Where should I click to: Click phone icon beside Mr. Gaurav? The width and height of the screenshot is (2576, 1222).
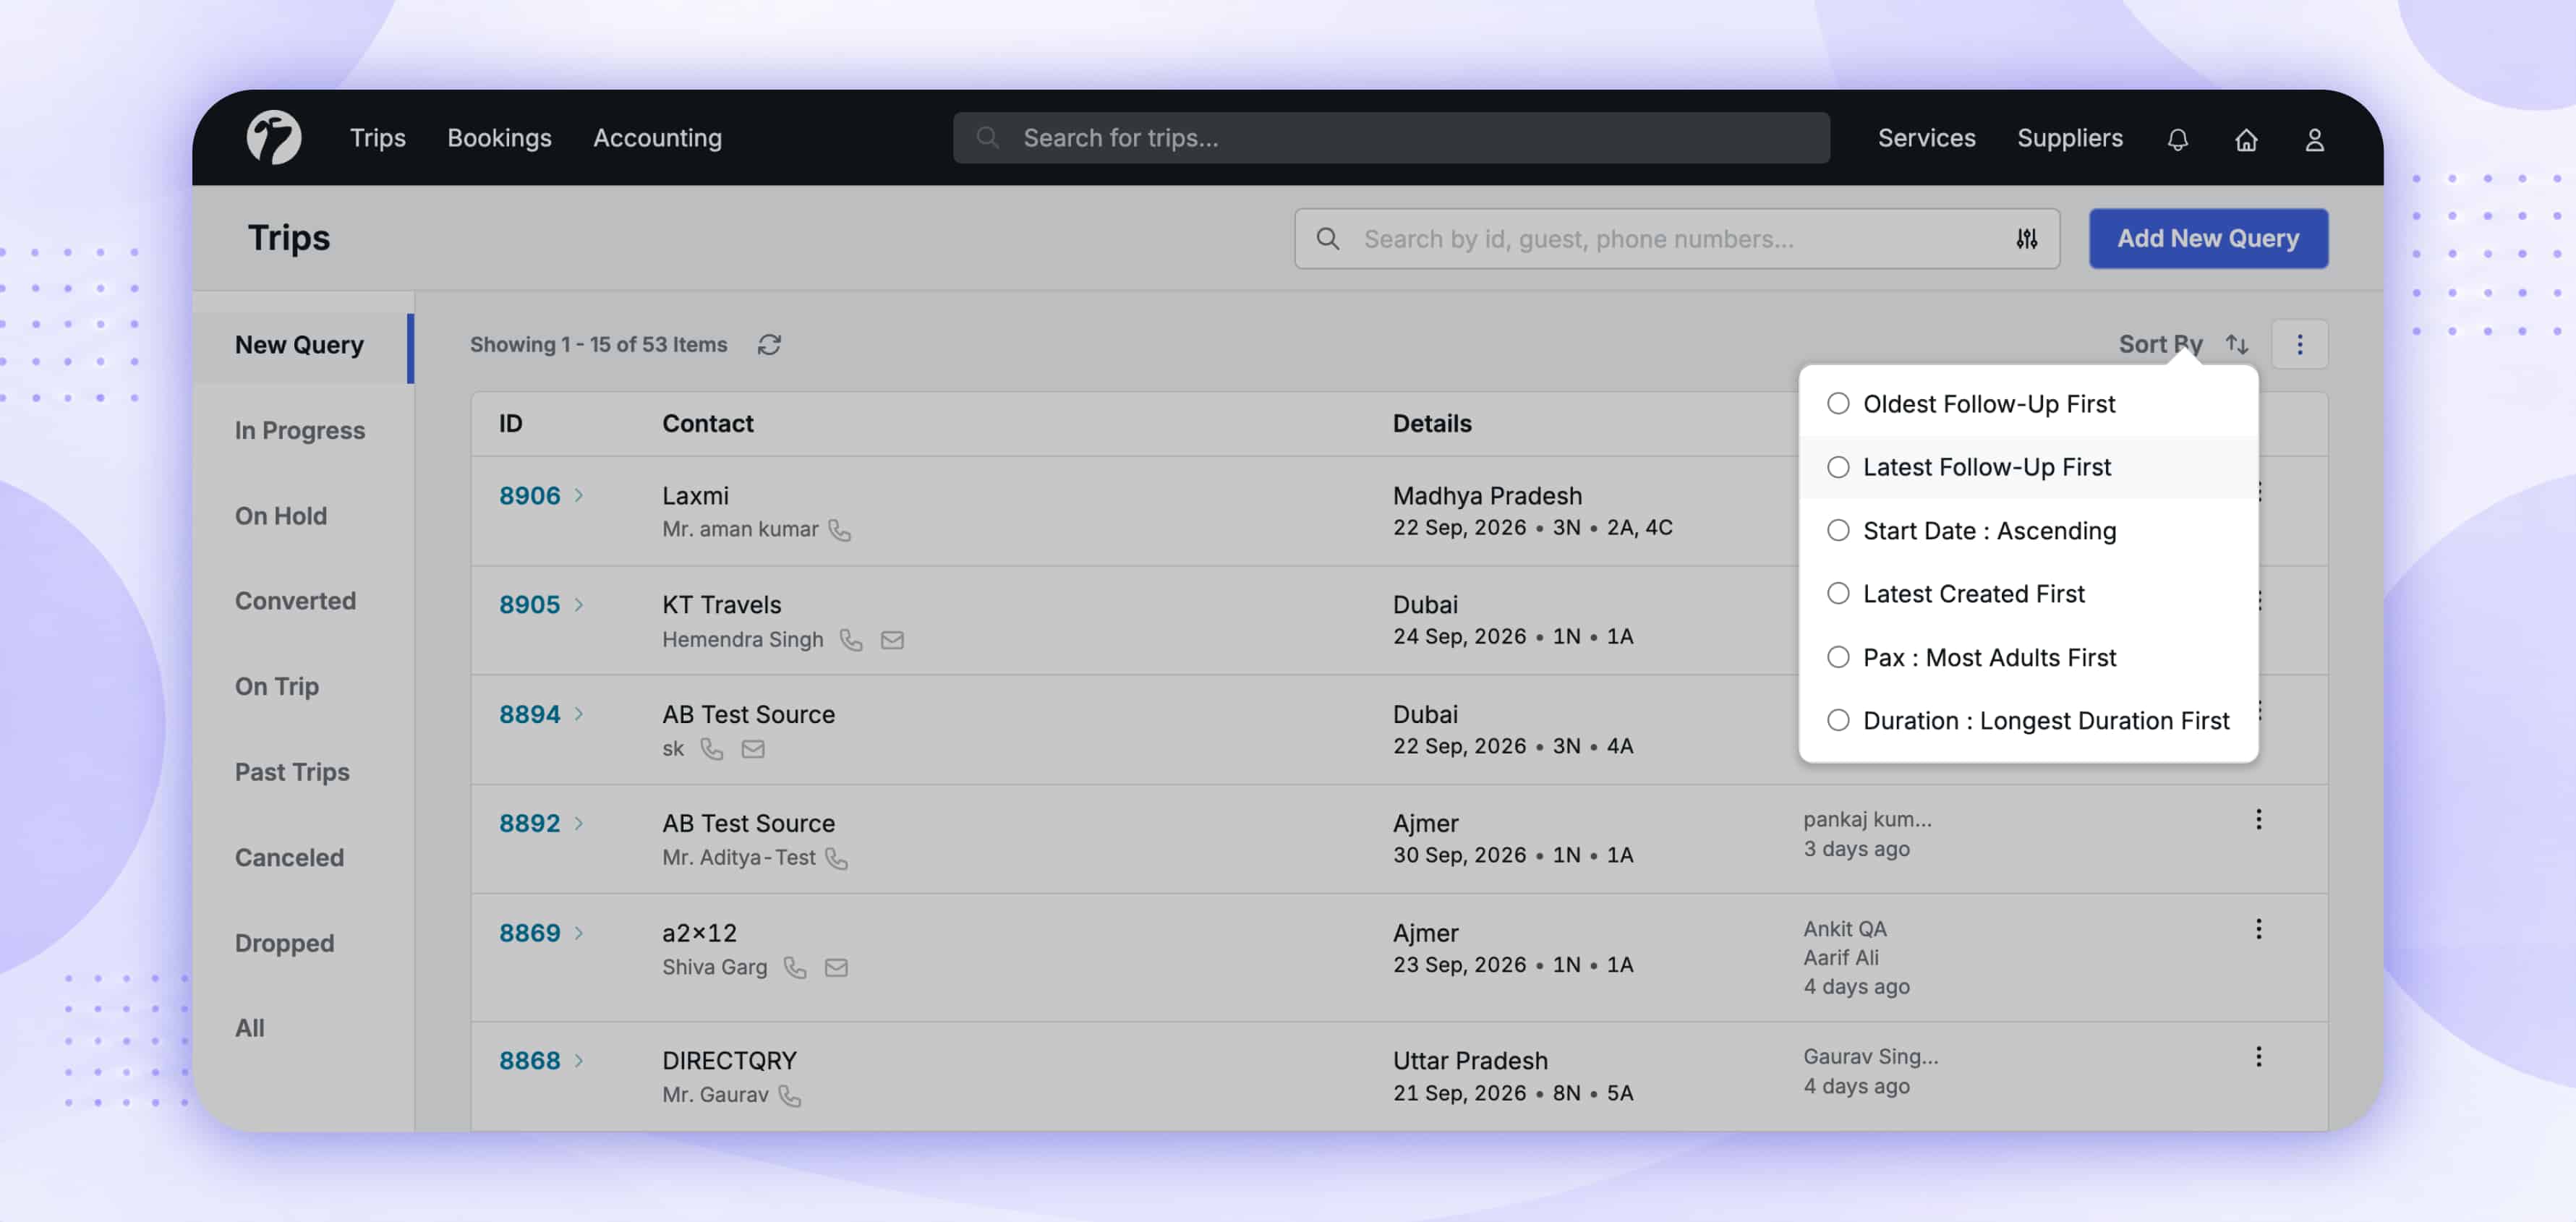tap(790, 1096)
